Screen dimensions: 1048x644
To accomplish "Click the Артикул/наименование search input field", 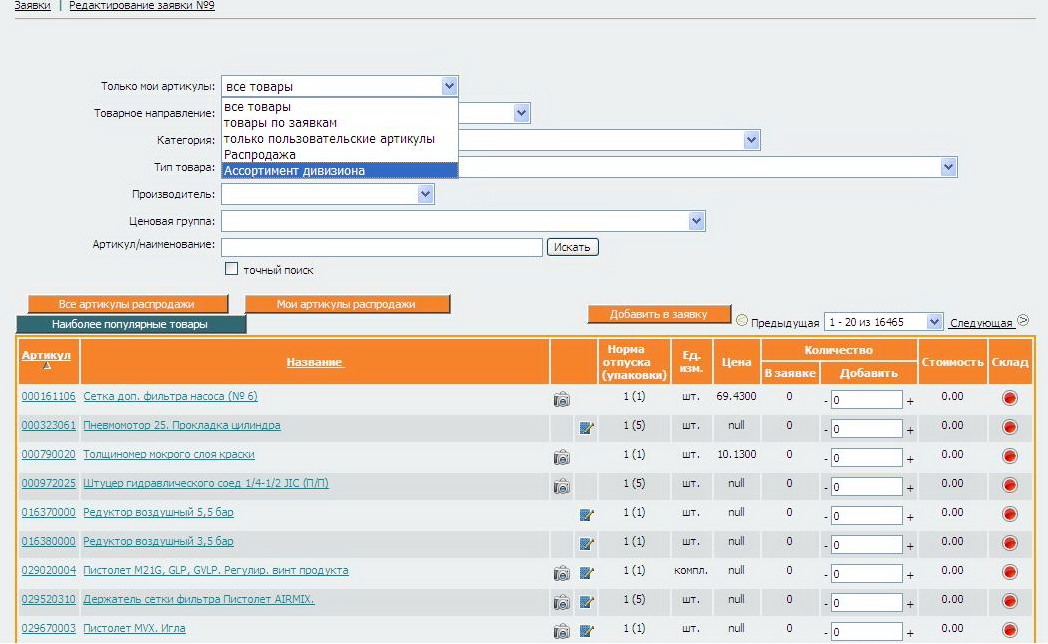I will [x=381, y=247].
